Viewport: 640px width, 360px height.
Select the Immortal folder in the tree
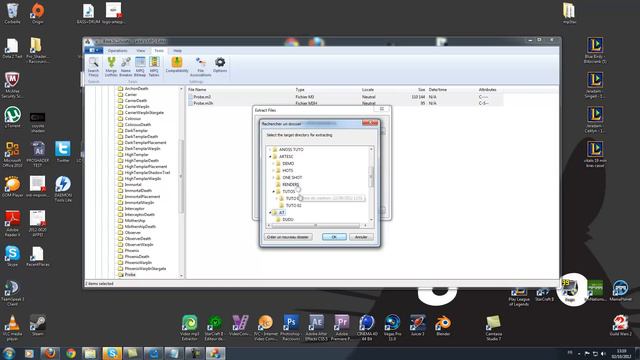tap(133, 184)
